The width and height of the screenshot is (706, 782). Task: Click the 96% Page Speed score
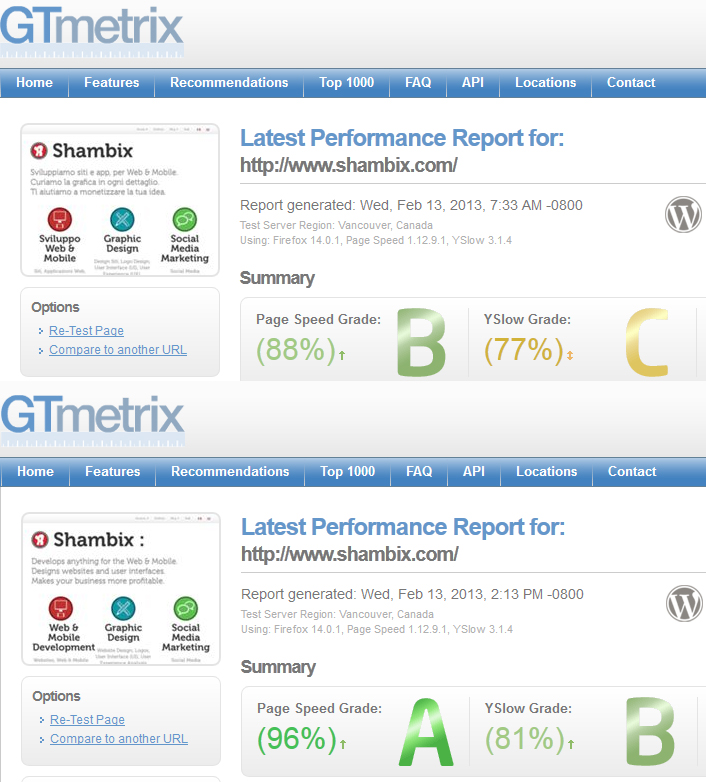297,739
